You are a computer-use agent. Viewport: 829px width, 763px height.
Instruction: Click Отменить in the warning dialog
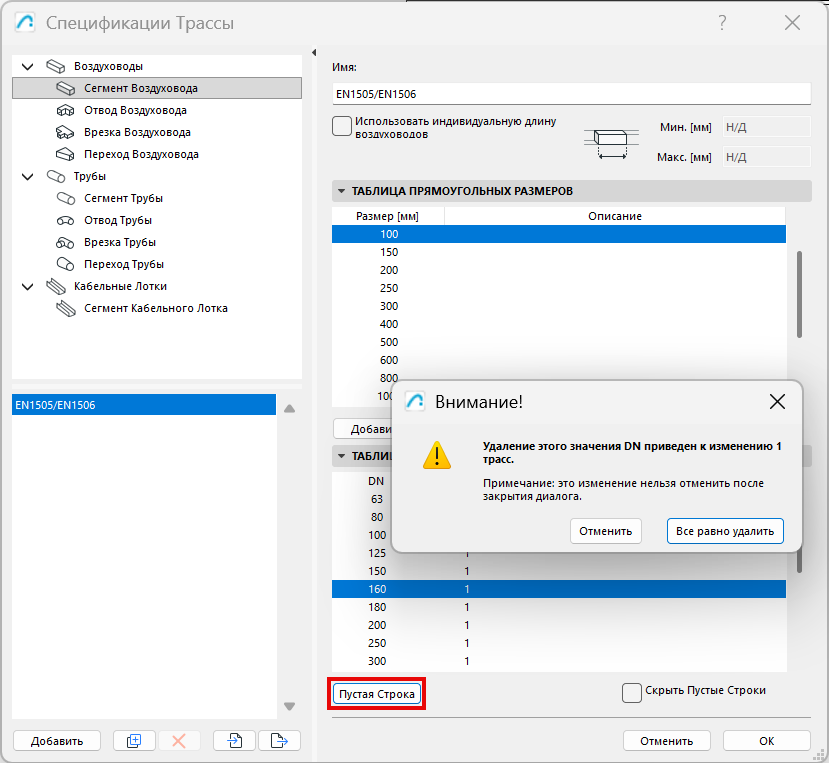click(605, 531)
